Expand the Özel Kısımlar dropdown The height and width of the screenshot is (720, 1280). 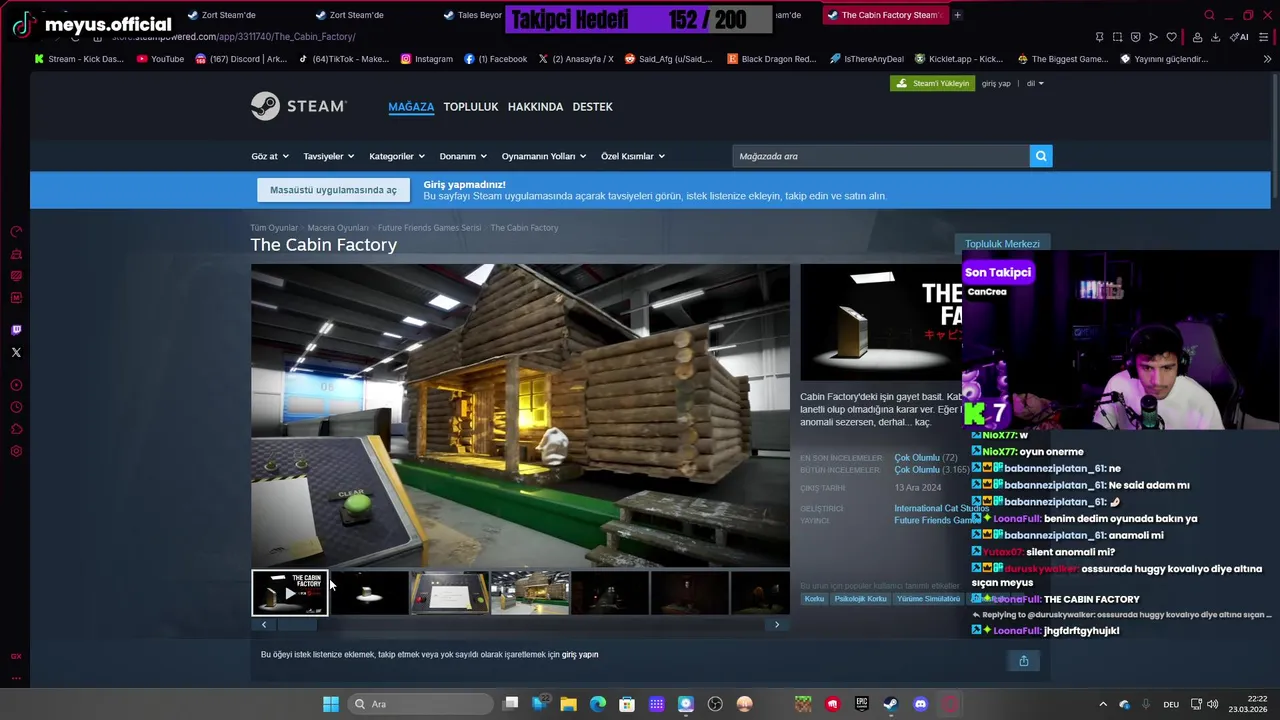pyautogui.click(x=633, y=156)
